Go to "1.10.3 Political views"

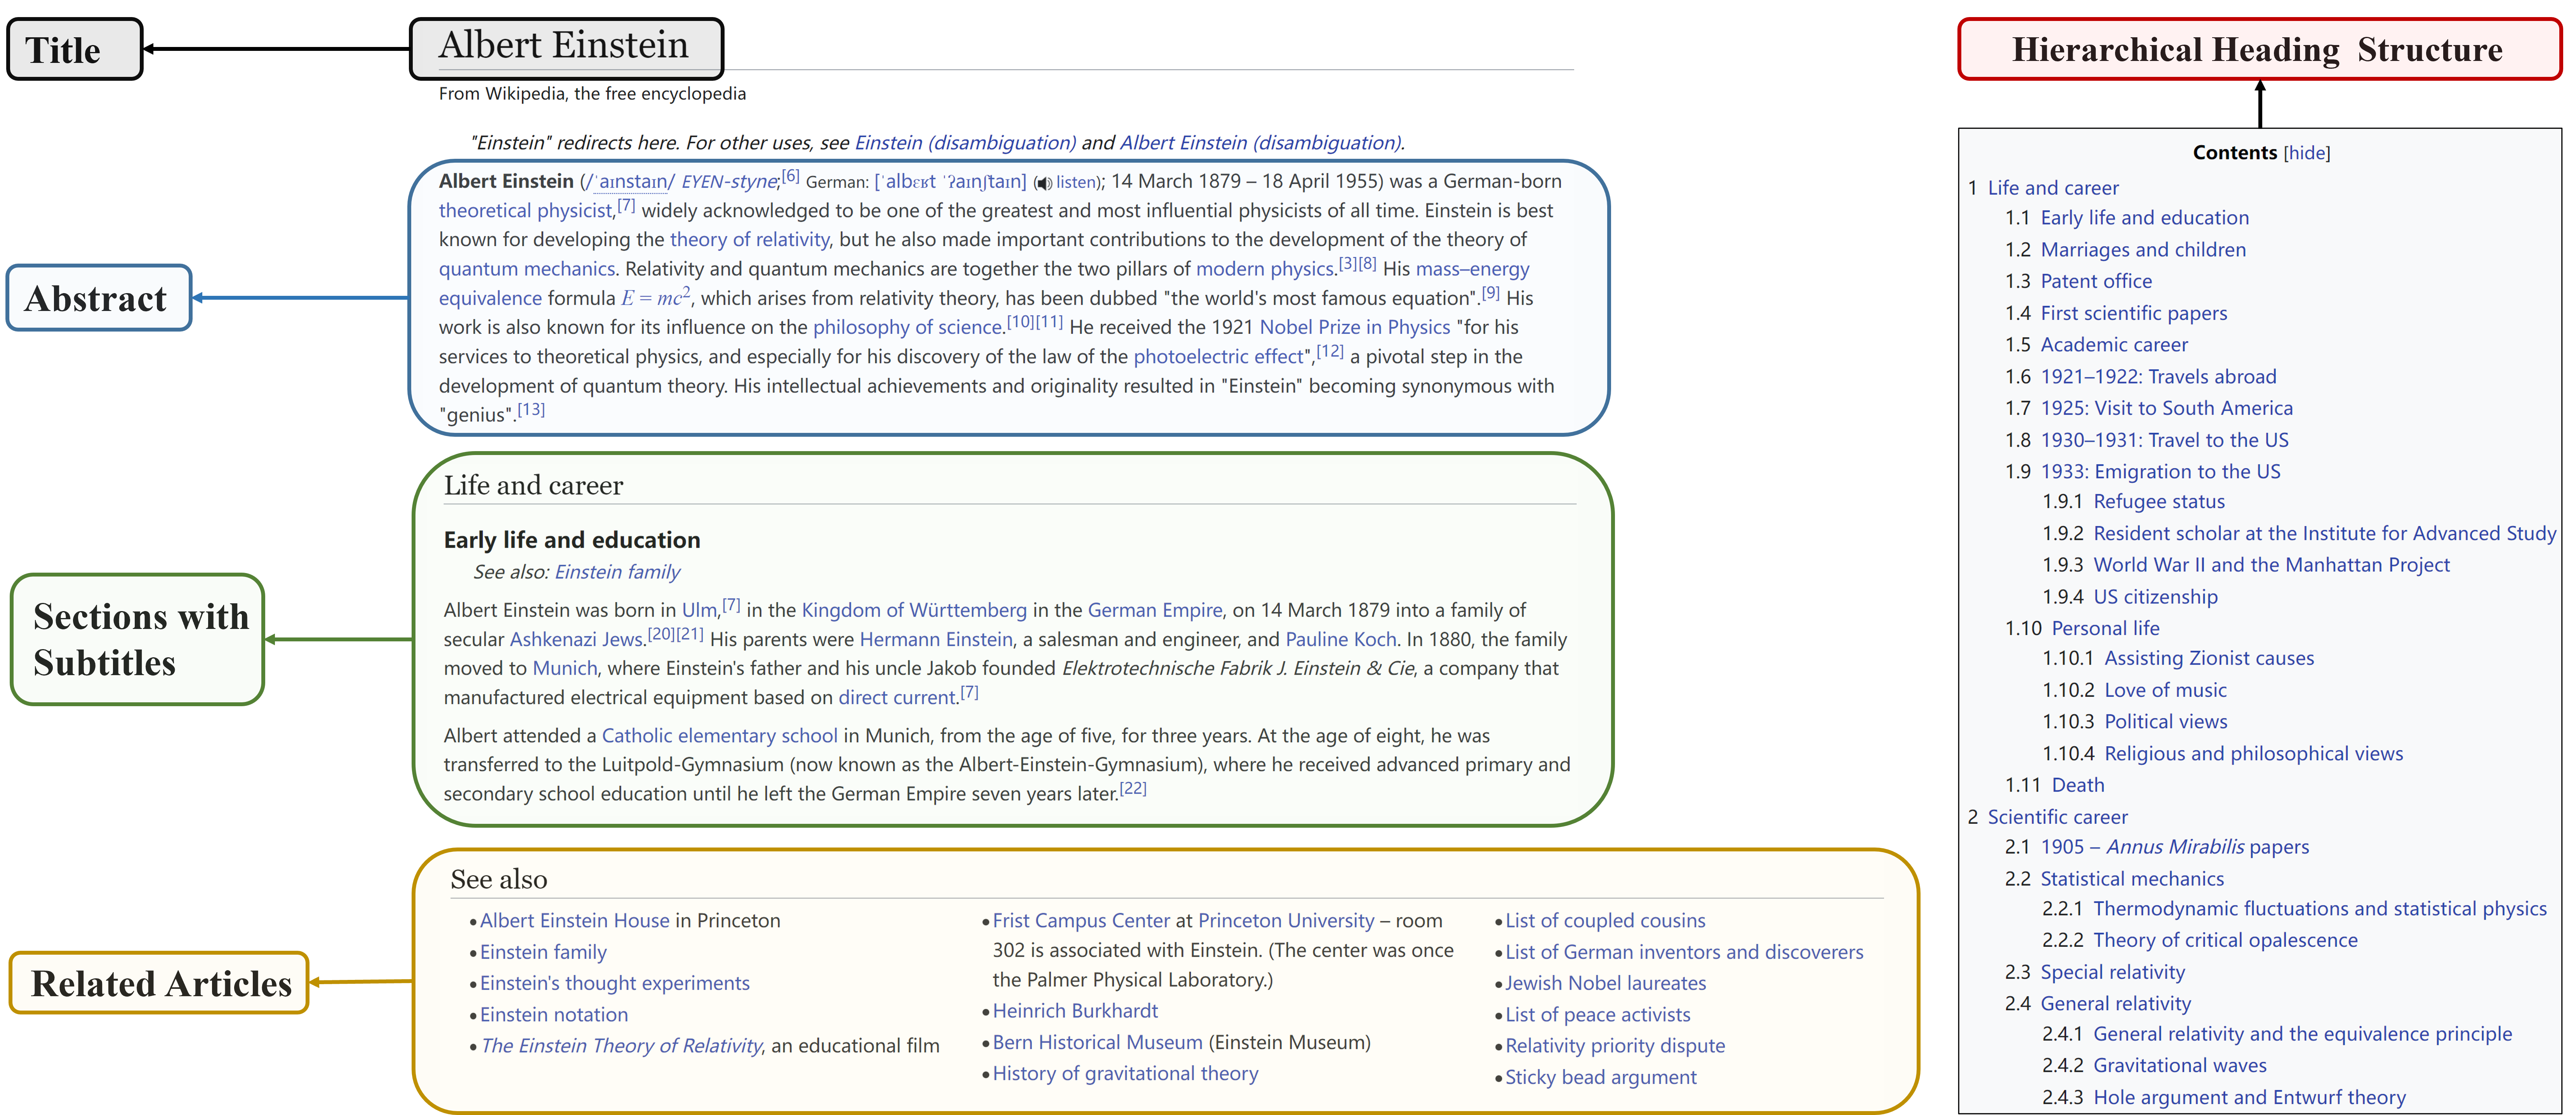[2134, 722]
